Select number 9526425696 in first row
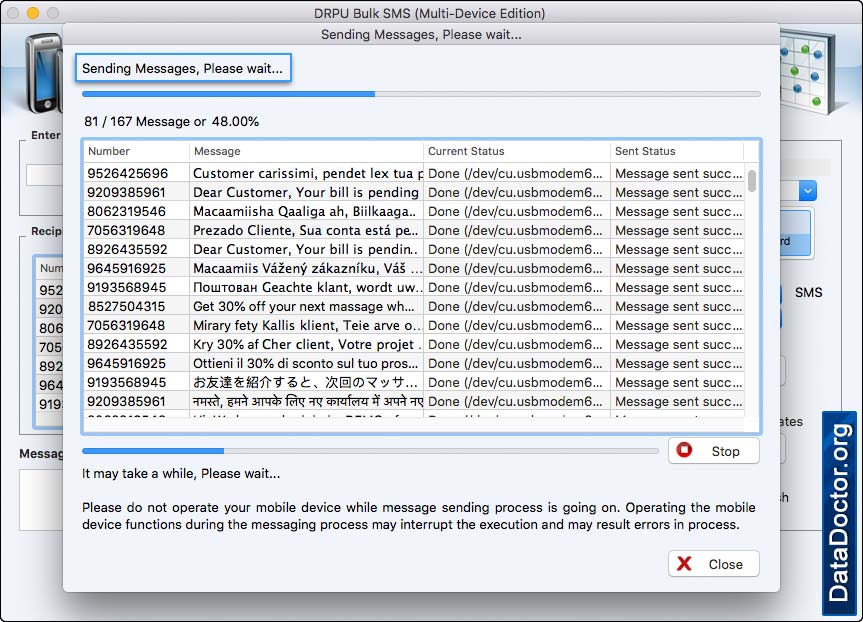Screen dimensions: 863x622 coord(127,173)
